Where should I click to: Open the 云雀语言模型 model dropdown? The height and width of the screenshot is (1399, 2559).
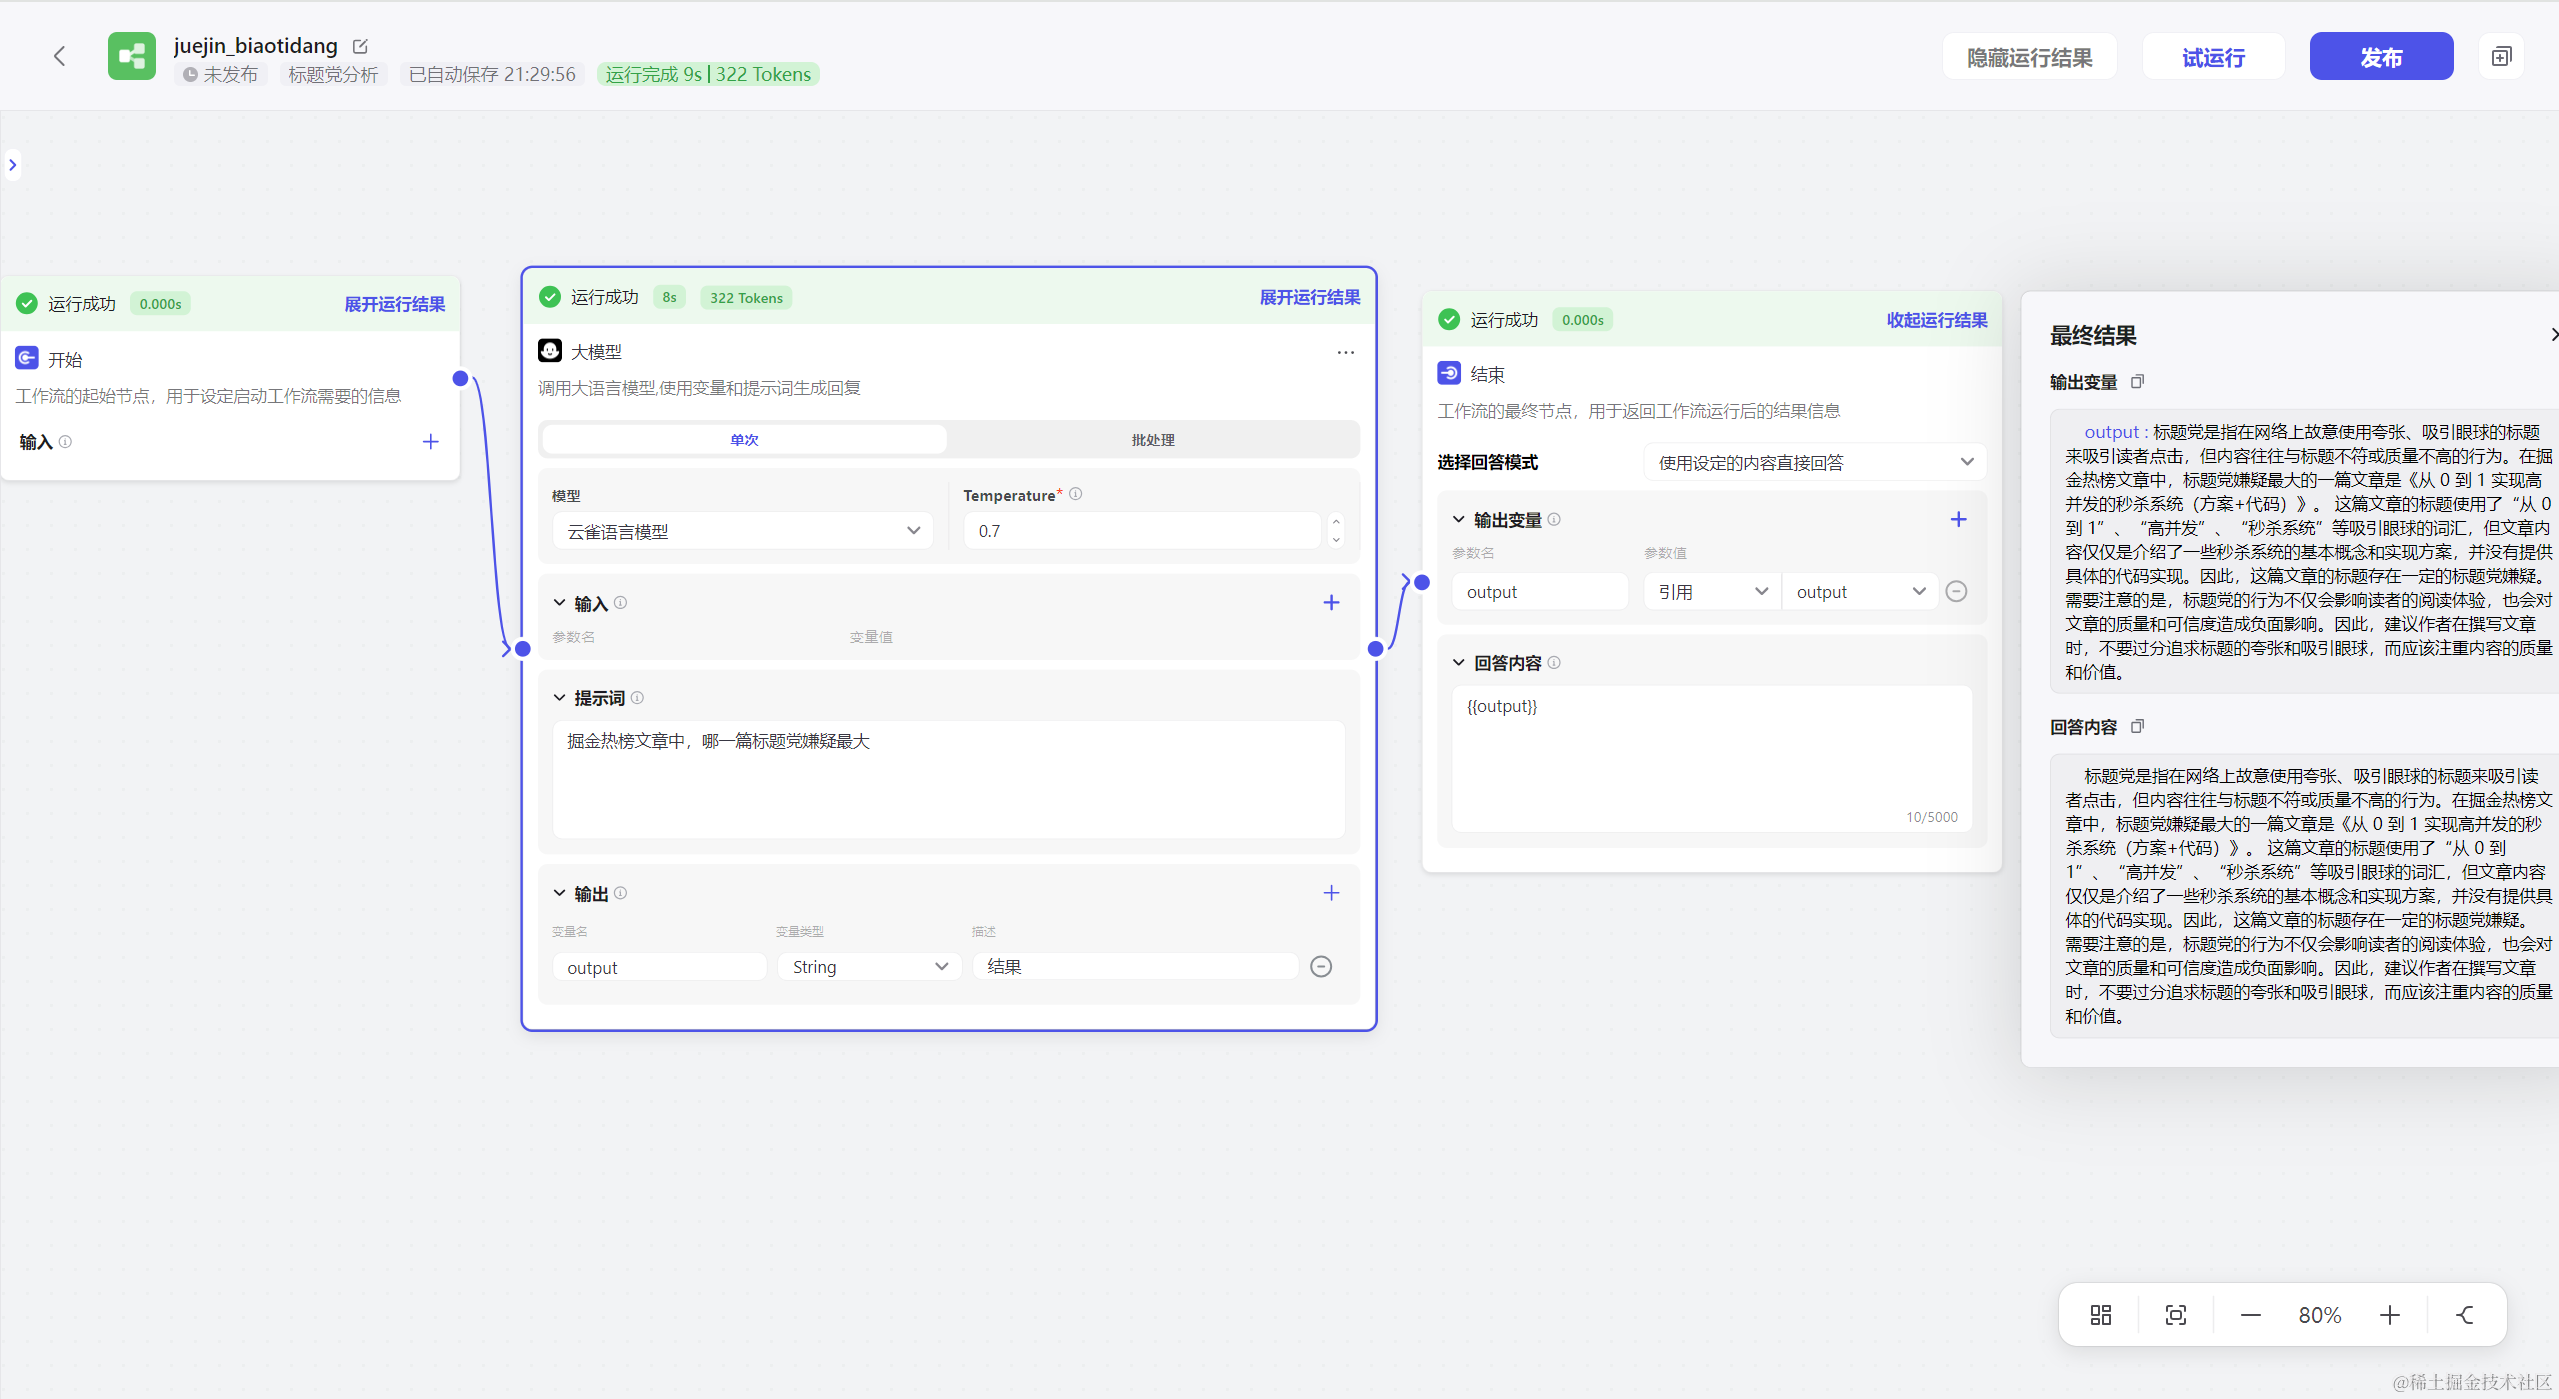click(x=742, y=531)
